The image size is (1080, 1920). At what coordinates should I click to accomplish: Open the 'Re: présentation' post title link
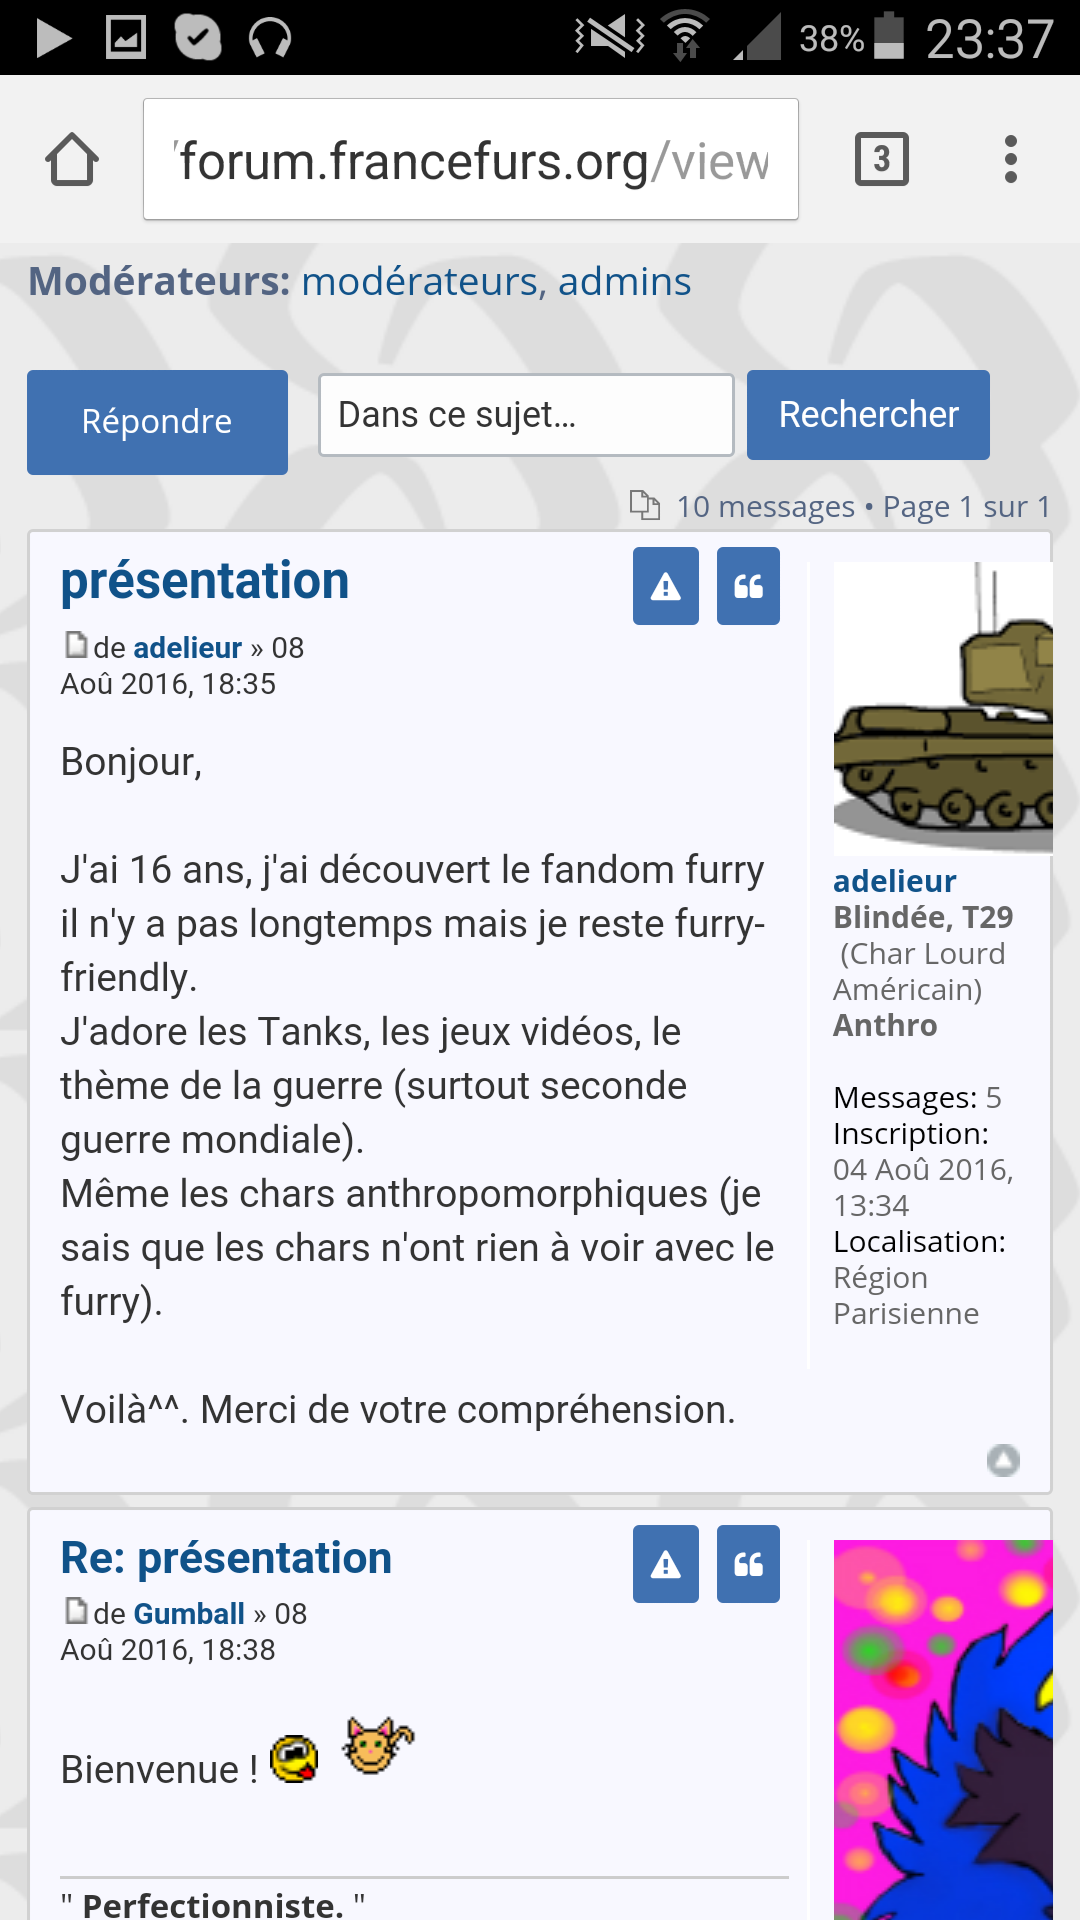[x=226, y=1558]
